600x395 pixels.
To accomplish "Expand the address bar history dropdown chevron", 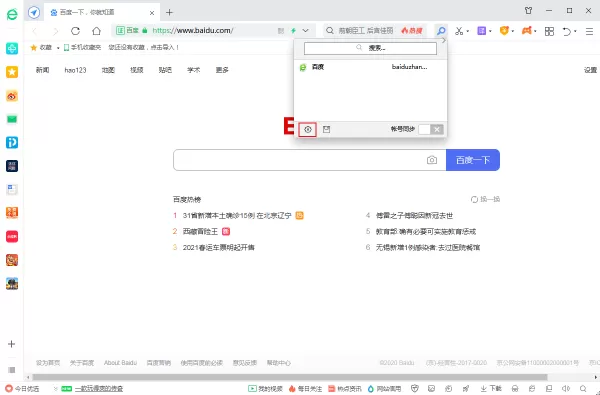I will point(305,31).
